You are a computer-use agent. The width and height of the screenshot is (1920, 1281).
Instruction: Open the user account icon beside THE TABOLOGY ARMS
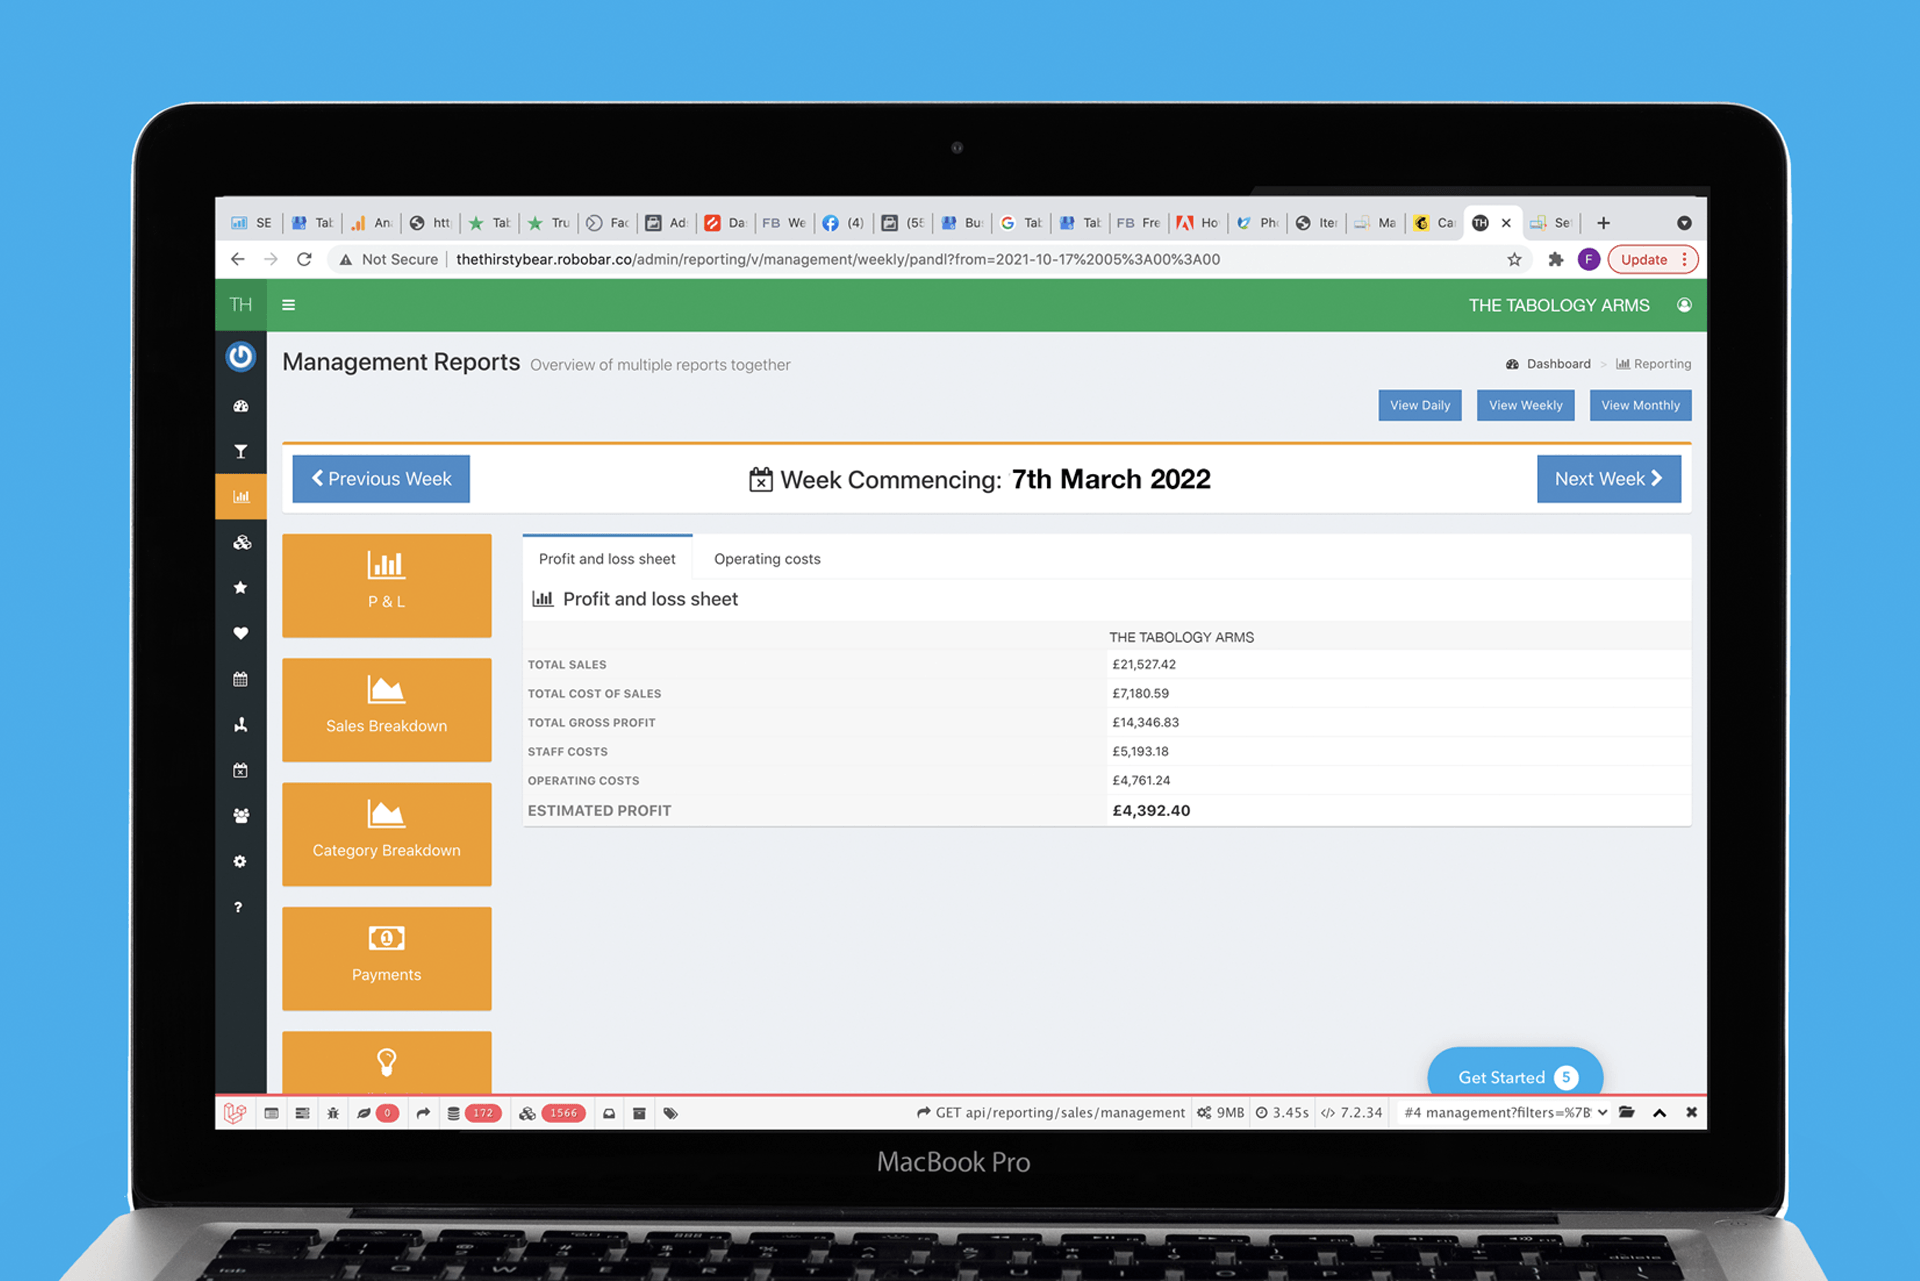(x=1684, y=305)
